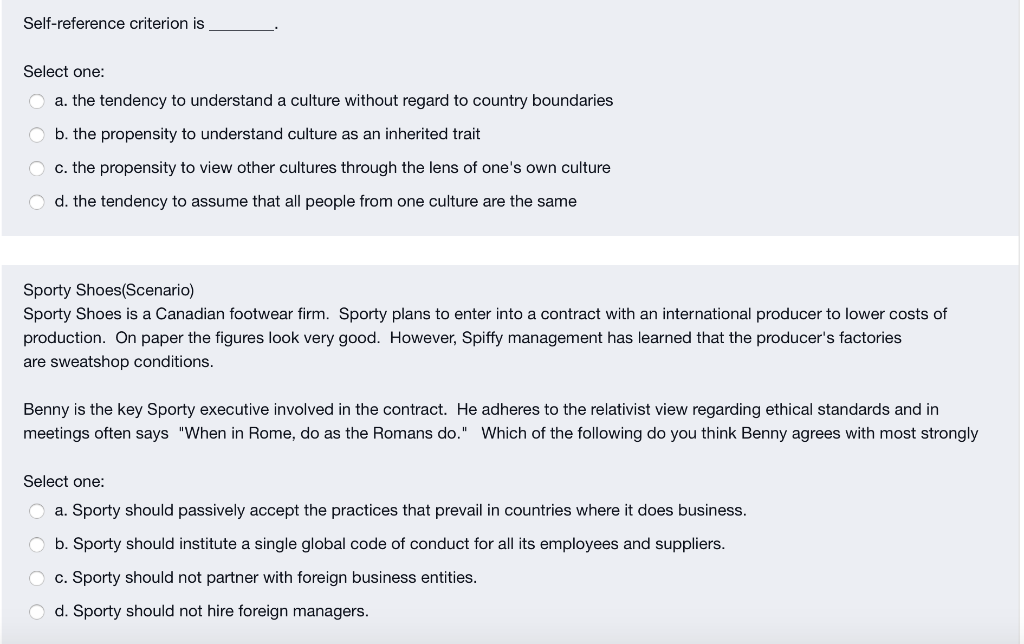Viewport: 1024px width, 644px height.
Task: Mark radio button for 'not partner with foreign business entities'
Action: click(x=37, y=578)
